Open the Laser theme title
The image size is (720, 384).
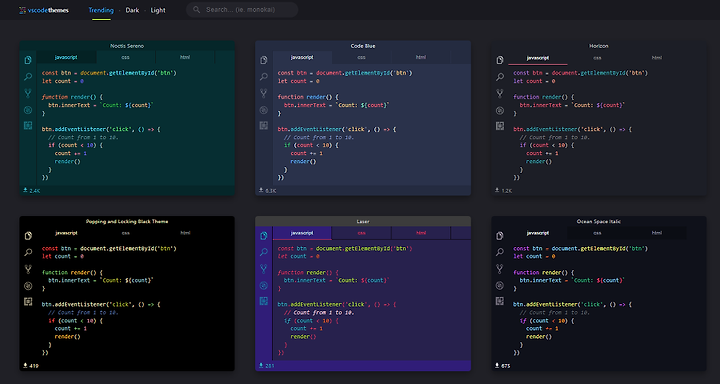click(x=363, y=221)
